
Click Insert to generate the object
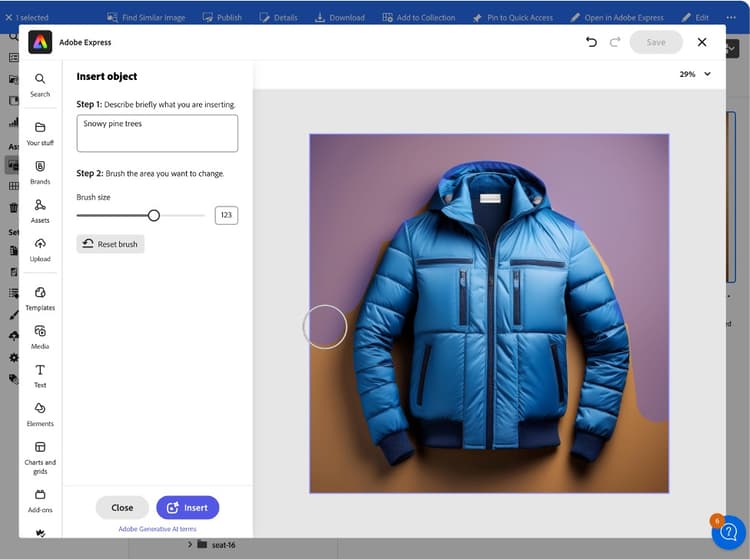188,507
